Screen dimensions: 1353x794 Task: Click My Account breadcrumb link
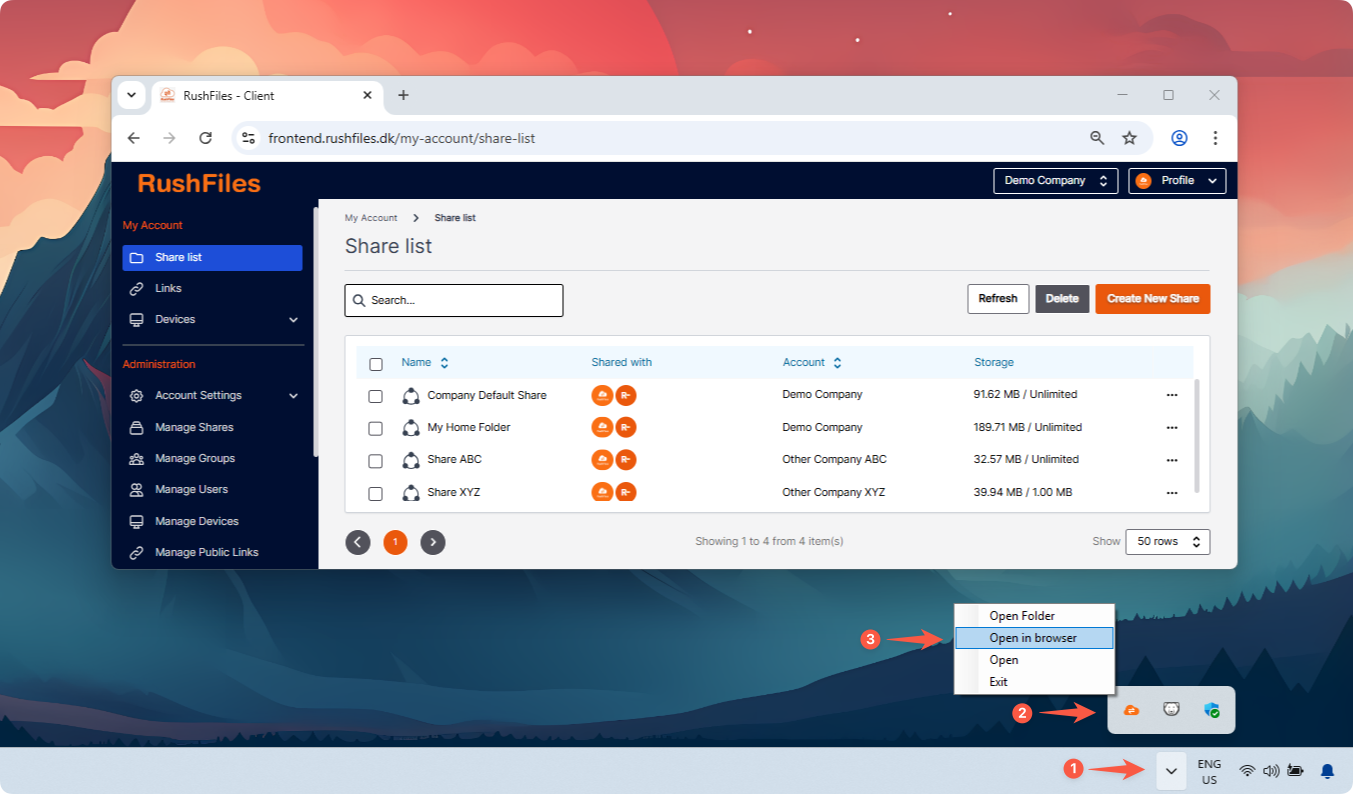(x=371, y=218)
